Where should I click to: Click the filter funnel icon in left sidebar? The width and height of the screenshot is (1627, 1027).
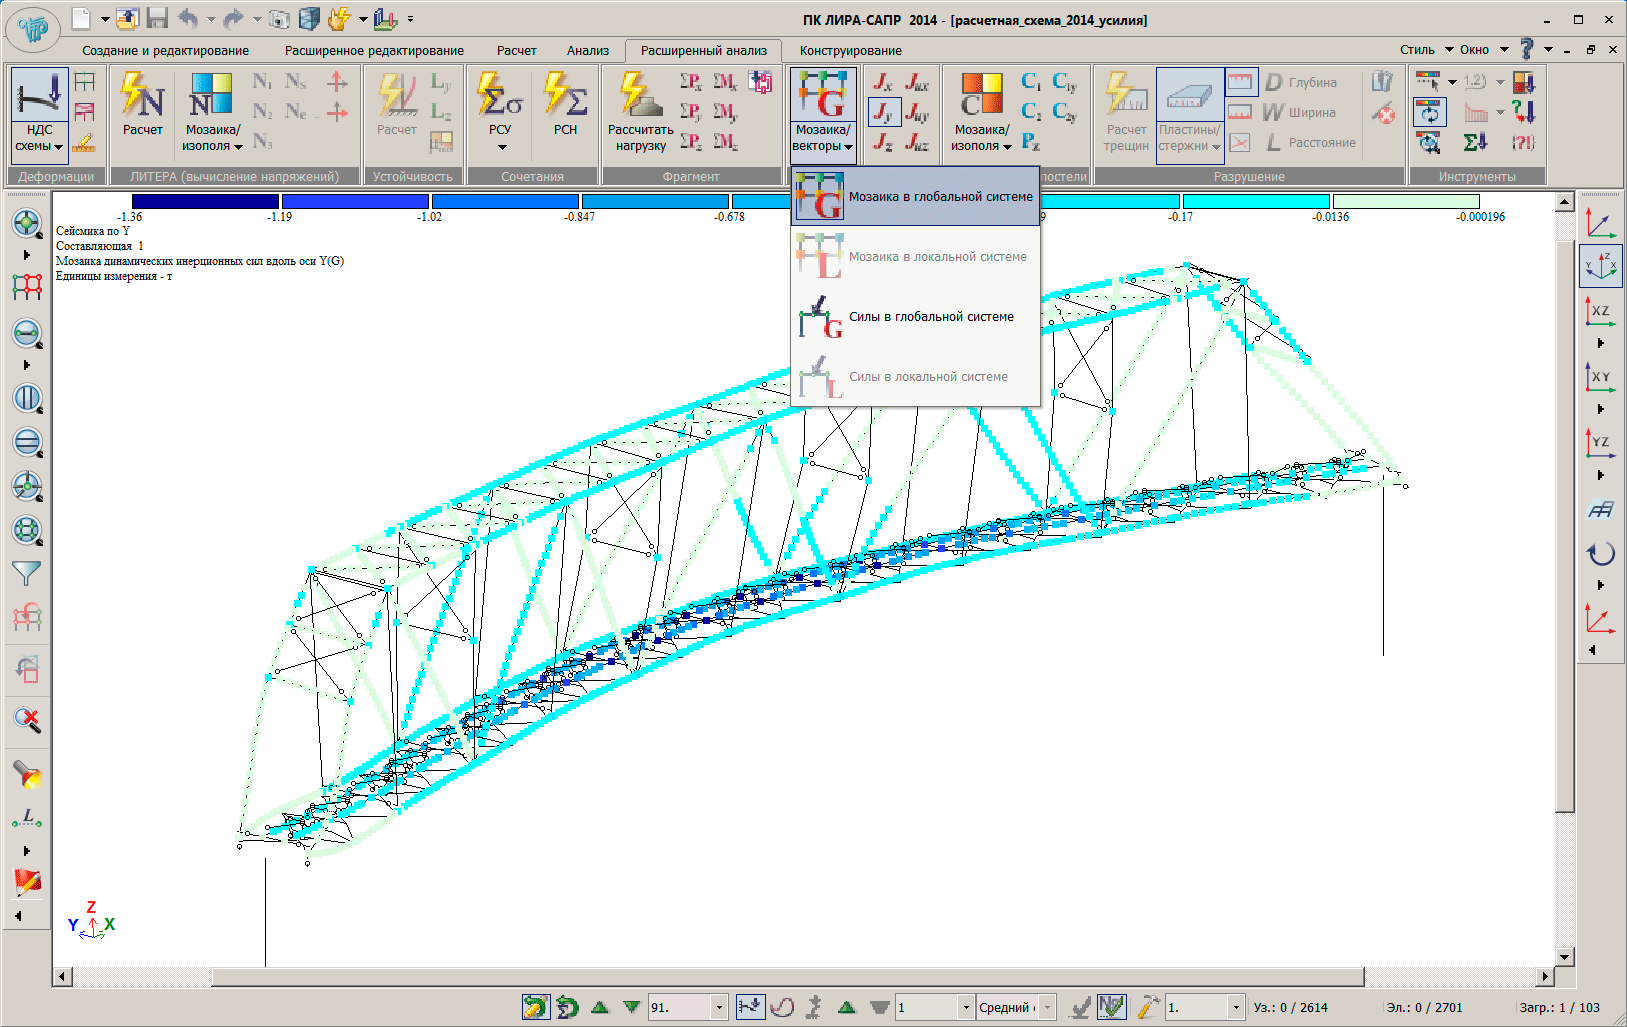tap(26, 573)
